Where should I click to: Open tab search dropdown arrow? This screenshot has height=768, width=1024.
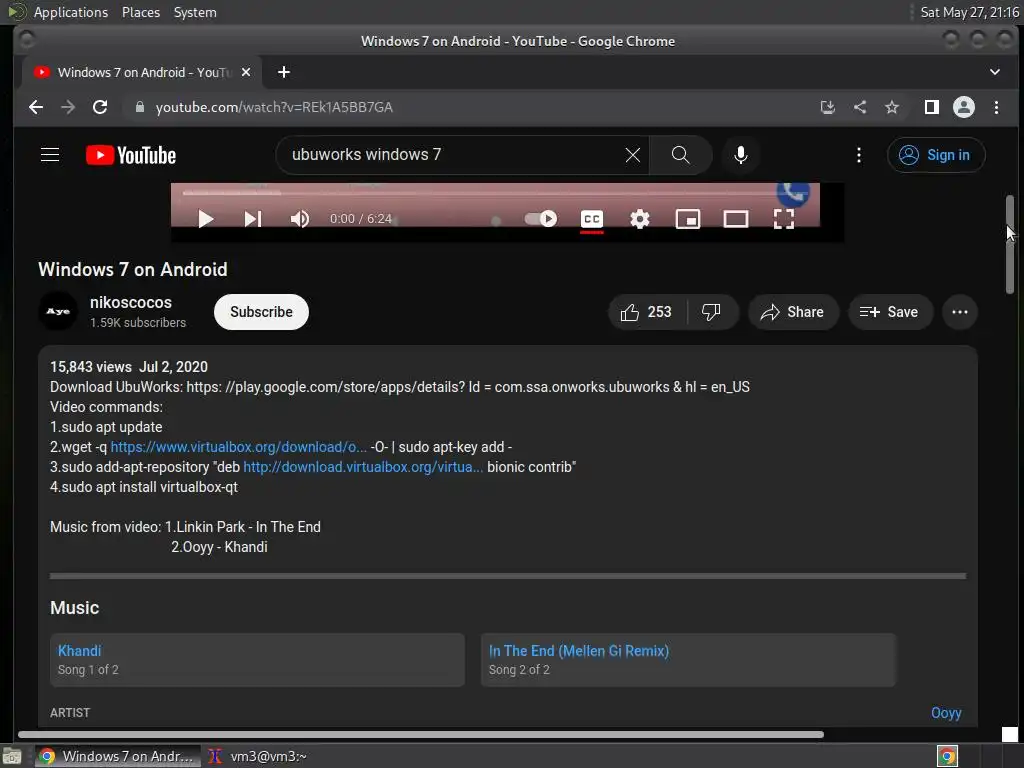pos(995,72)
